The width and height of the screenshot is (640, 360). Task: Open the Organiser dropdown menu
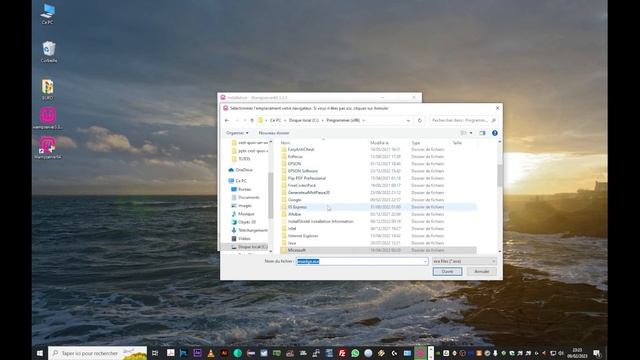click(x=237, y=133)
